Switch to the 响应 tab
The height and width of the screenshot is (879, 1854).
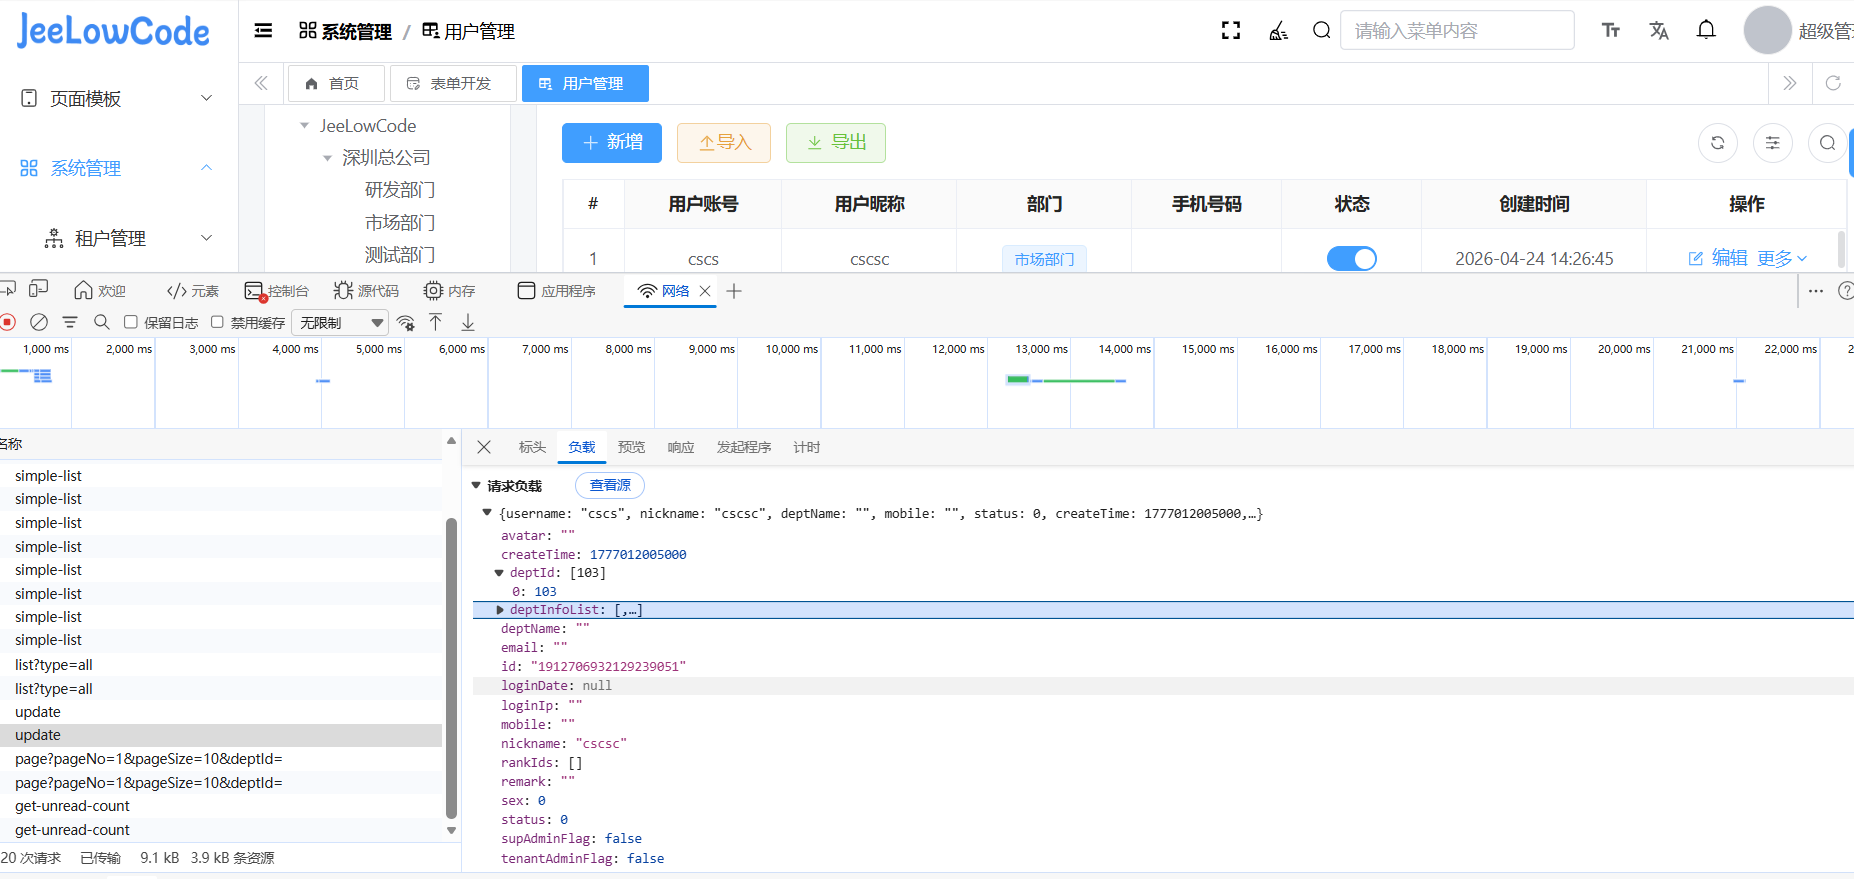[681, 447]
